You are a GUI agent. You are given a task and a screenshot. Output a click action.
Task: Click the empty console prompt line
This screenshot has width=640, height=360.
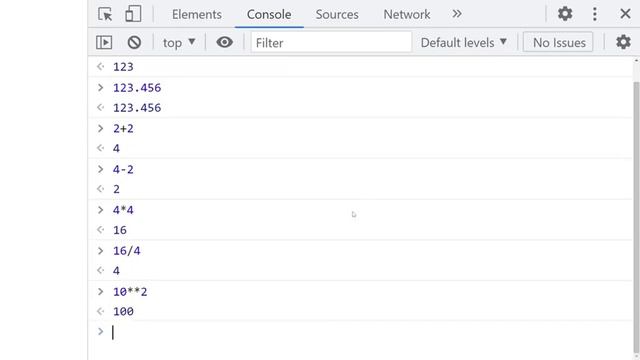pos(360,332)
